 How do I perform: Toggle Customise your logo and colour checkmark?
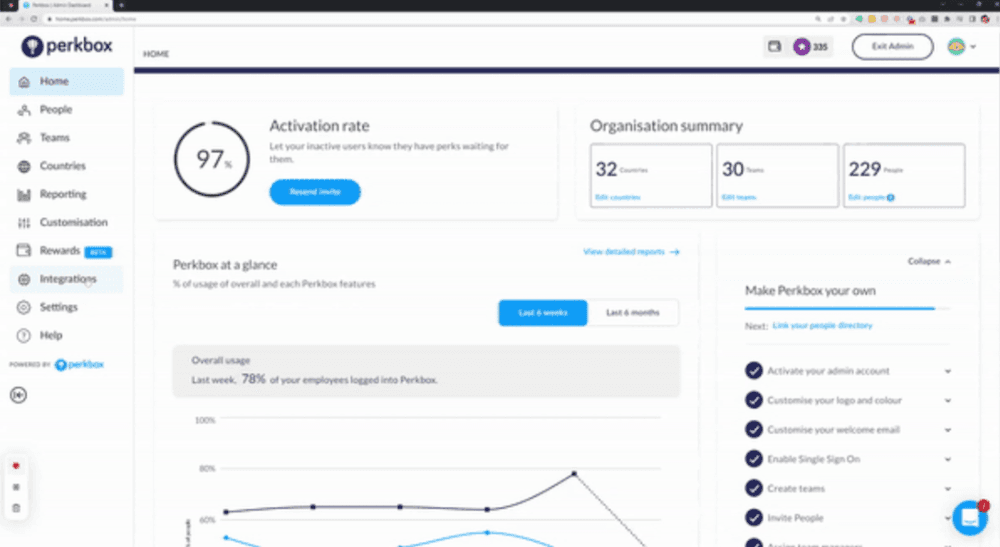click(754, 400)
